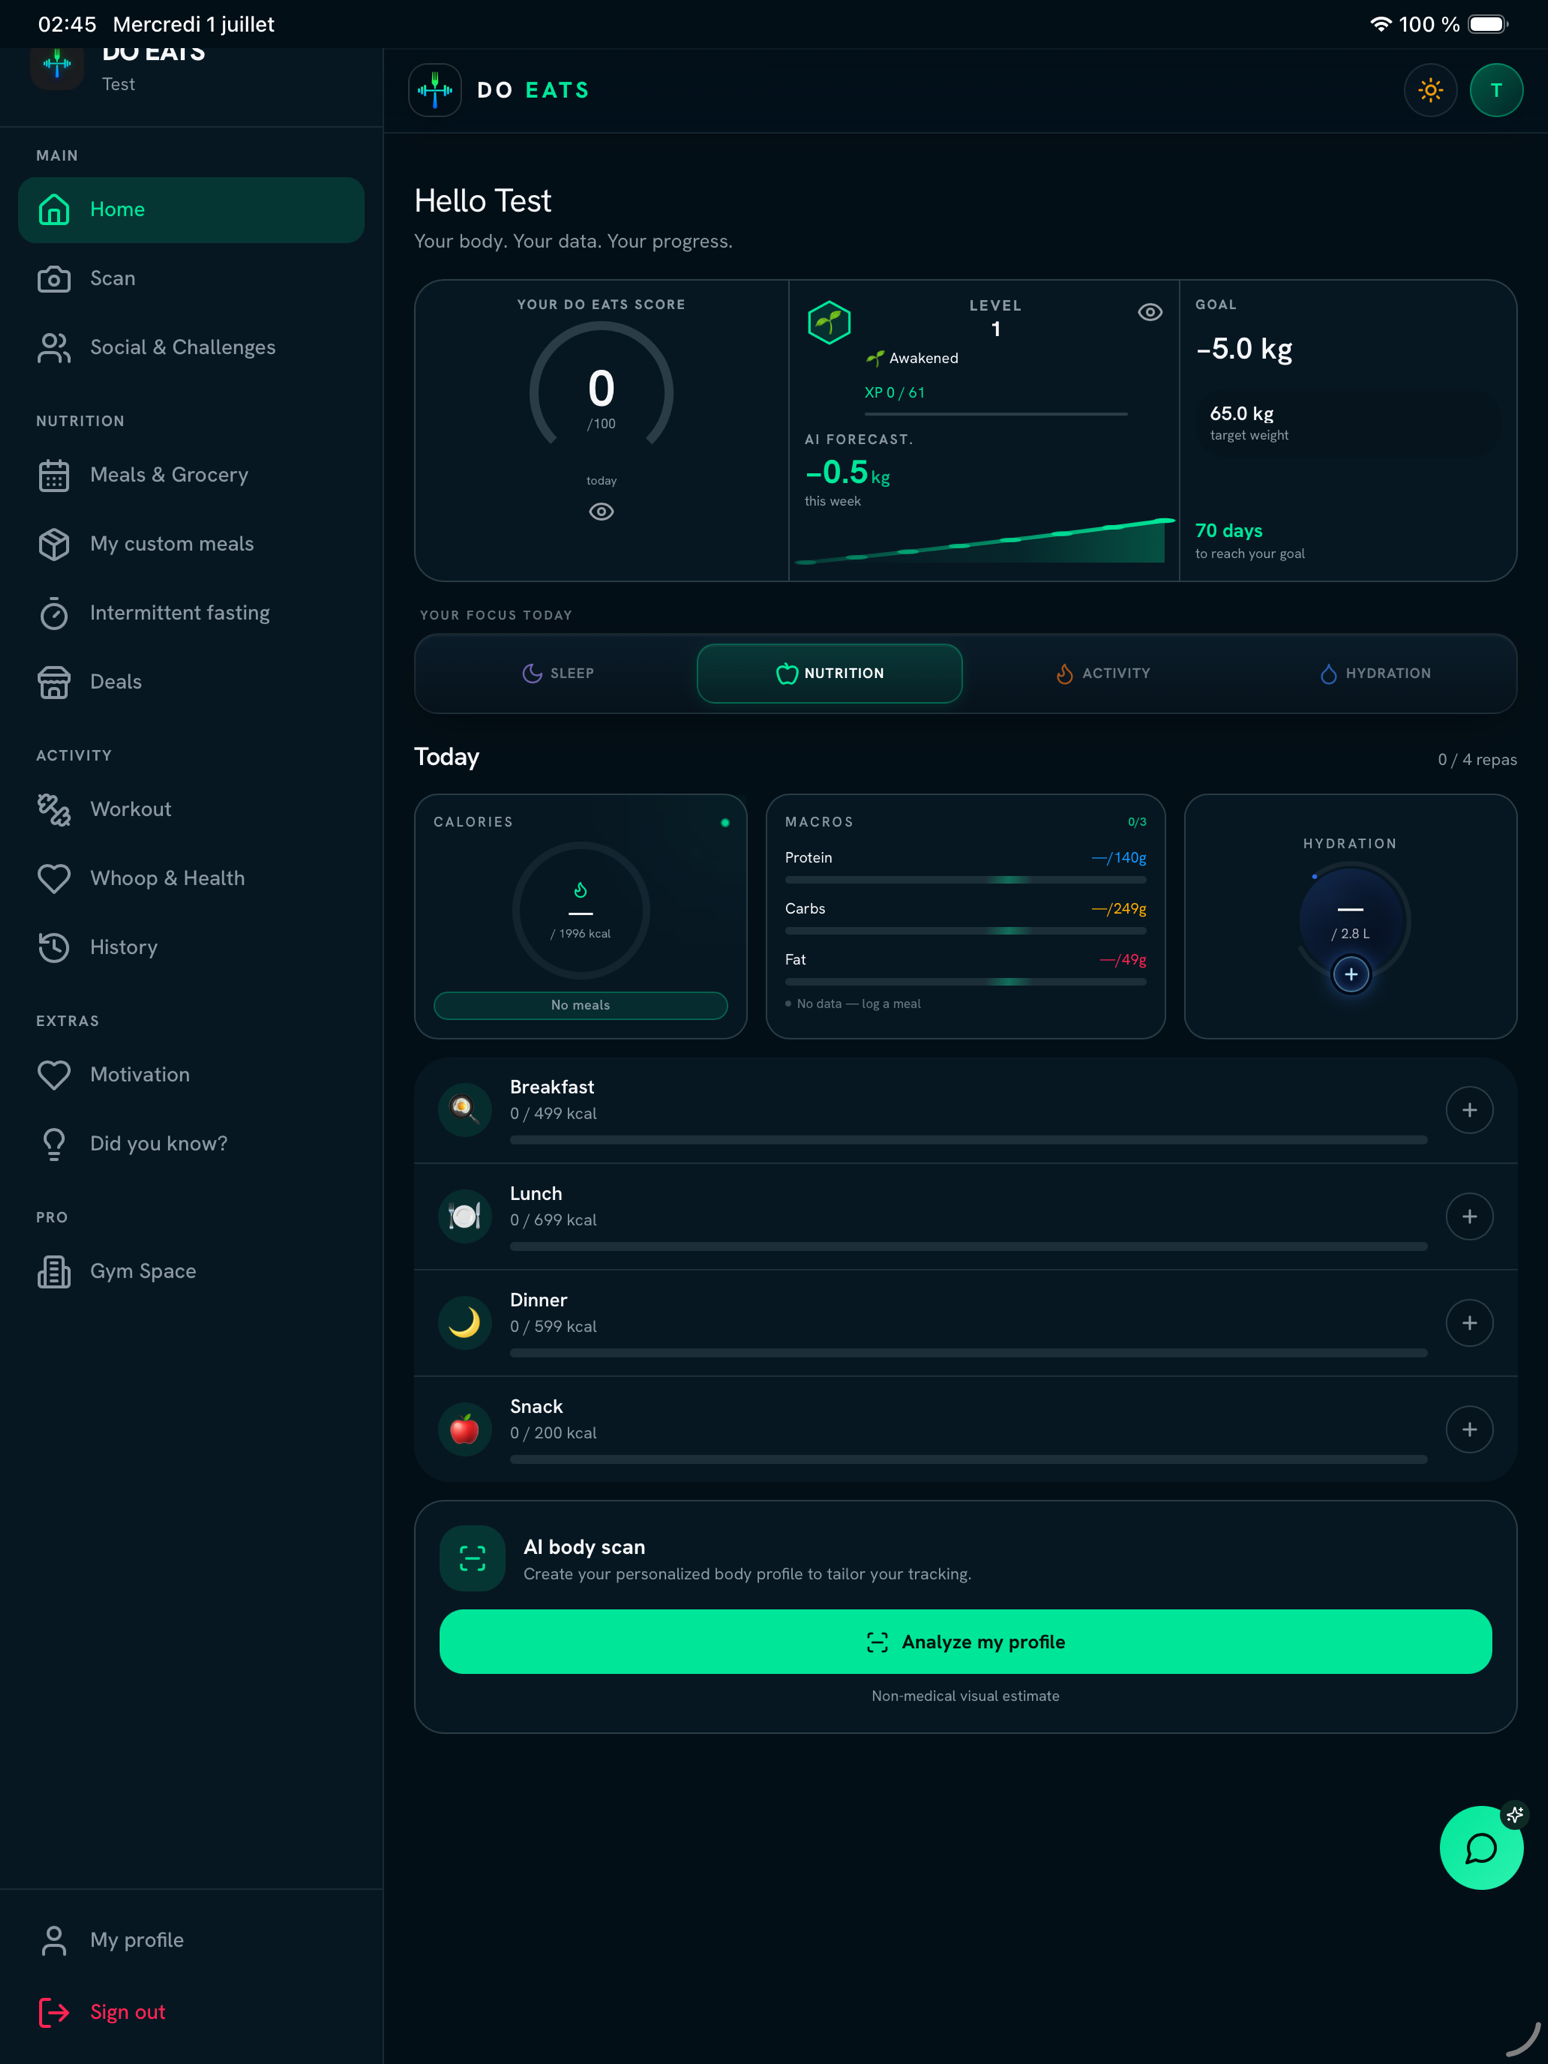Open the T account avatar

[1496, 90]
